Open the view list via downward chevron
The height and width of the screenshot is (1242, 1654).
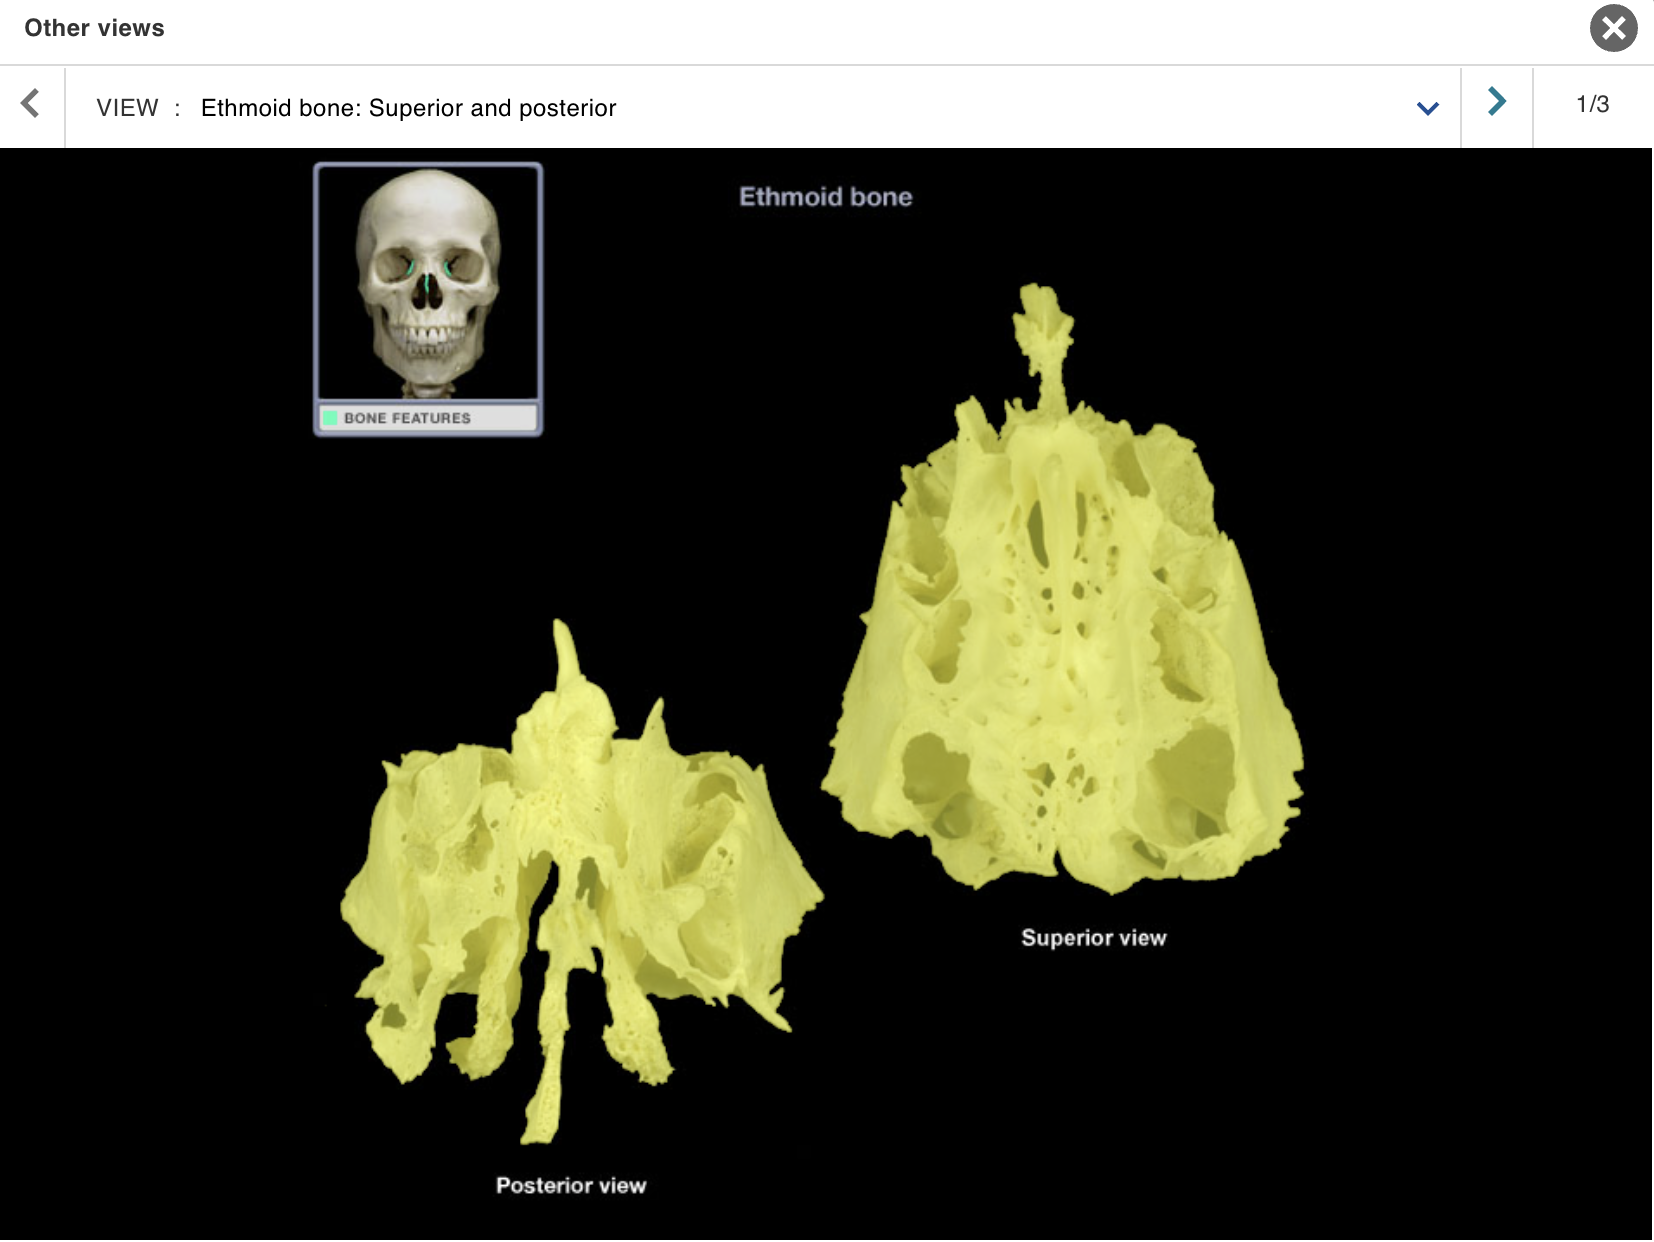click(x=1427, y=107)
